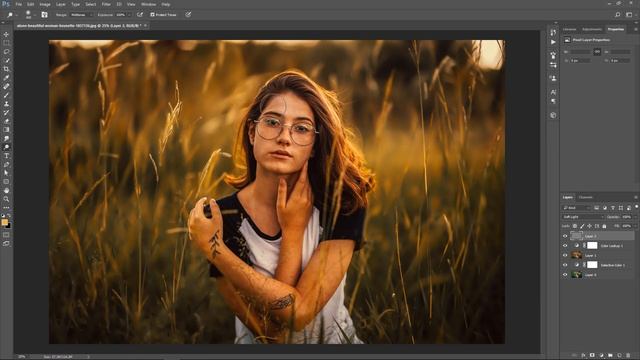640x360 pixels.
Task: Select the Horizontal Type tool
Action: click(x=6, y=156)
